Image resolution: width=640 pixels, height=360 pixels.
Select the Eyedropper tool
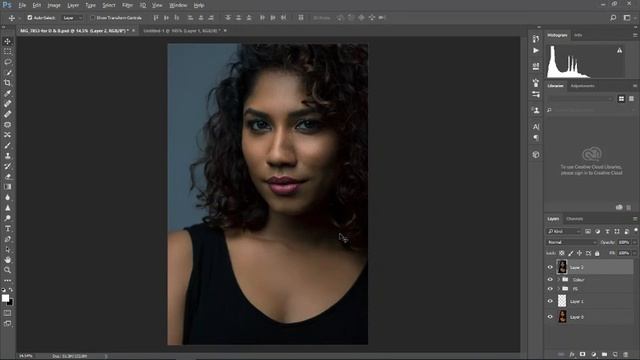[x=7, y=93]
